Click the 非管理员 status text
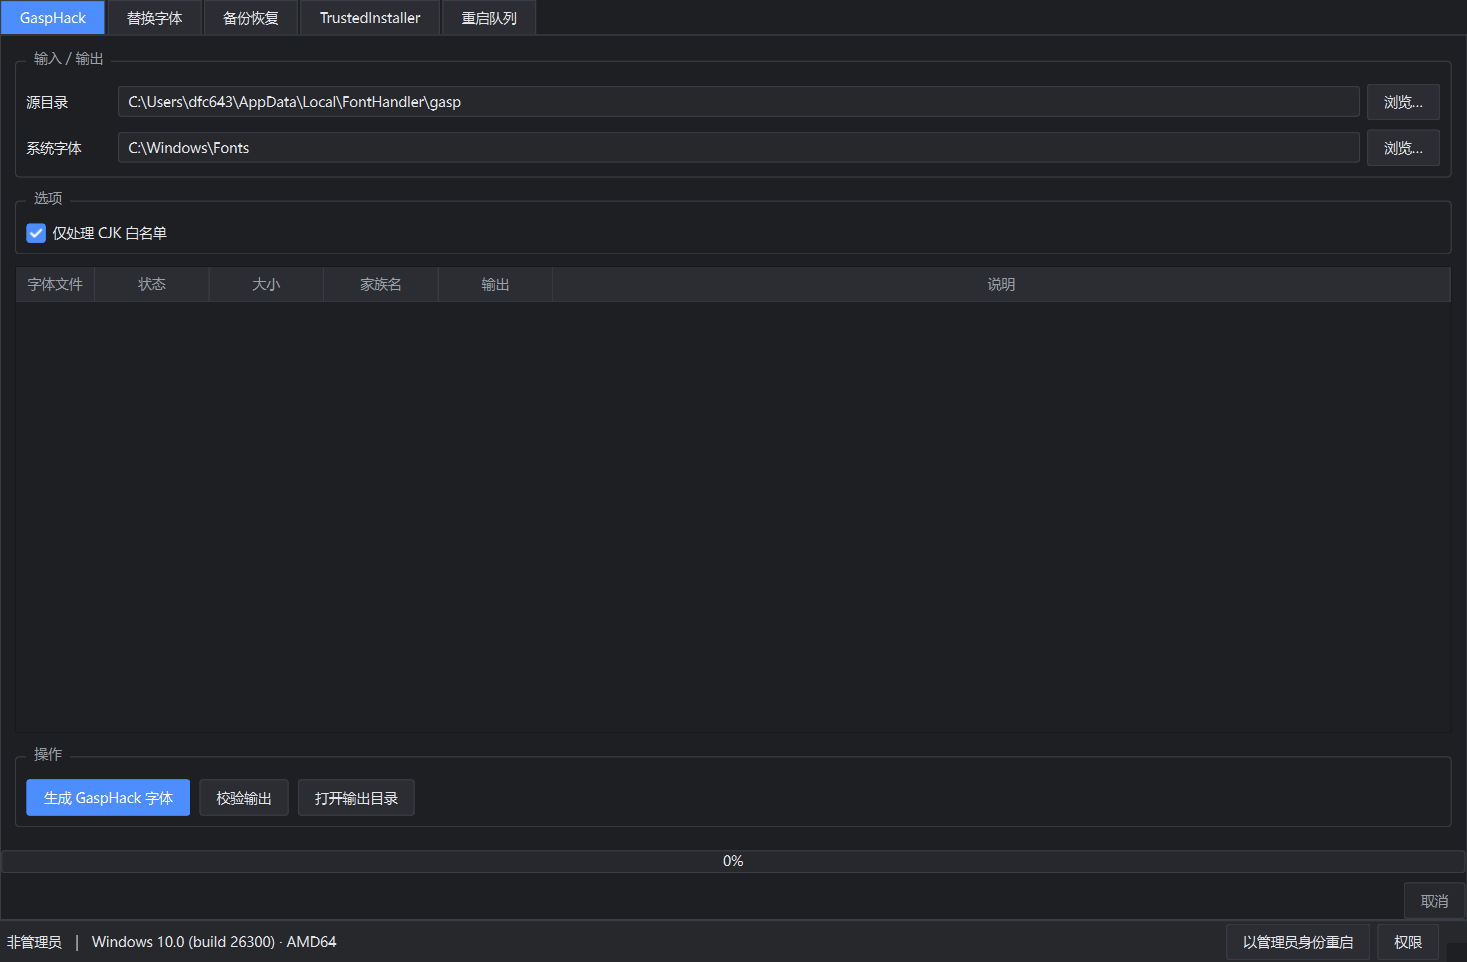This screenshot has width=1467, height=962. click(34, 942)
